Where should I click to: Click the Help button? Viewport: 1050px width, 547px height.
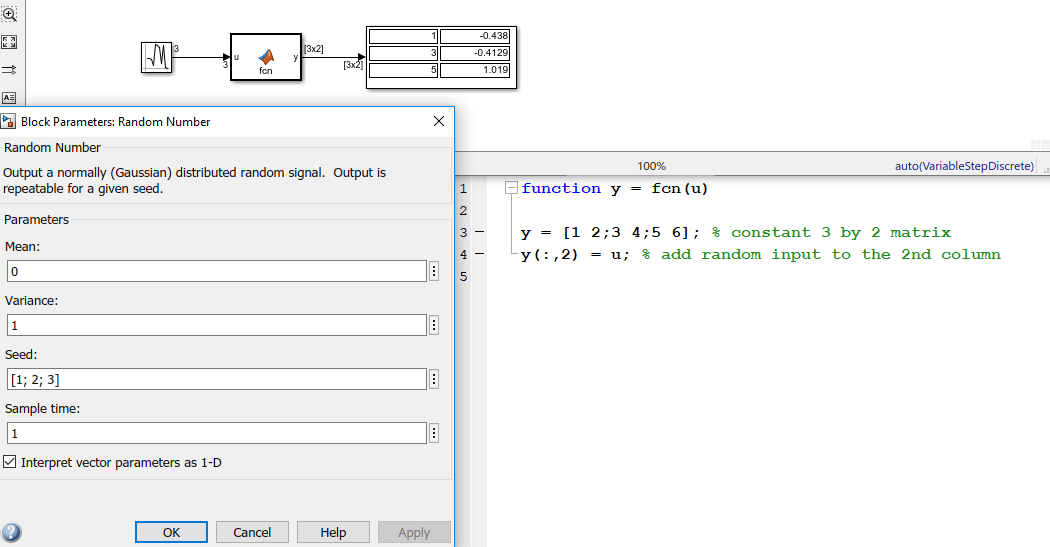[x=333, y=532]
